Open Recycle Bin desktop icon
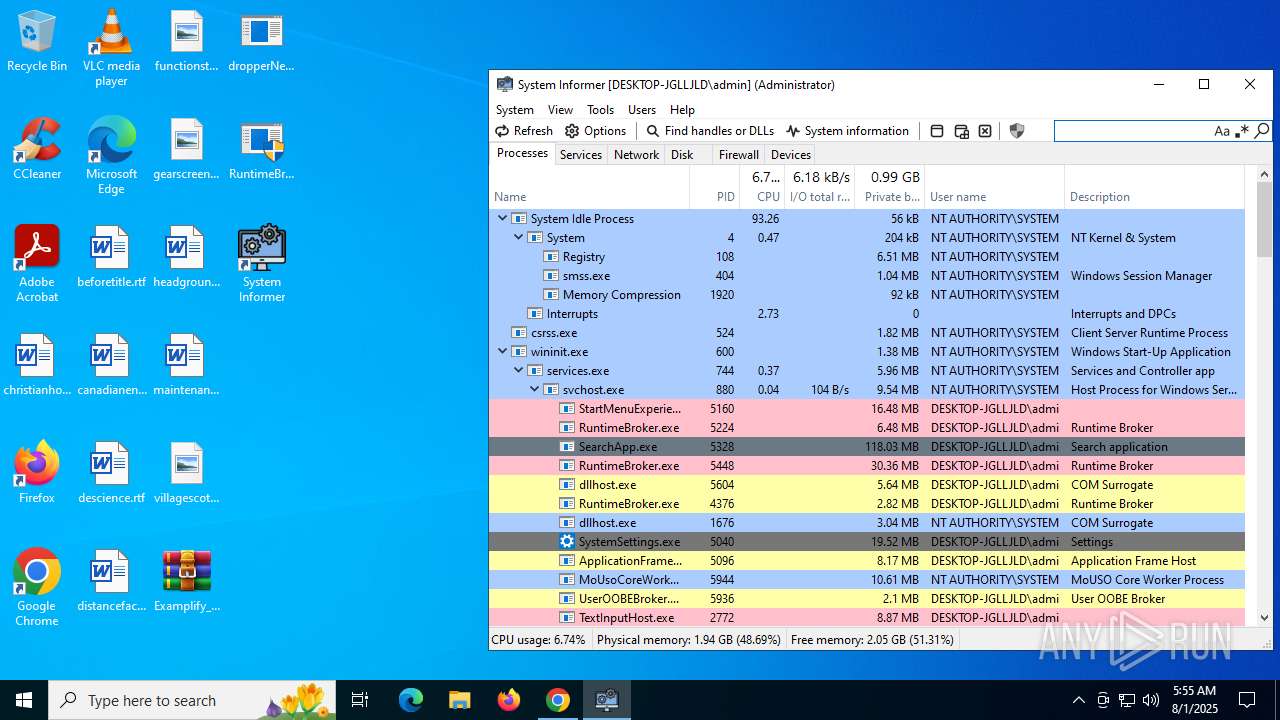Viewport: 1280px width, 720px height. pyautogui.click(x=37, y=41)
